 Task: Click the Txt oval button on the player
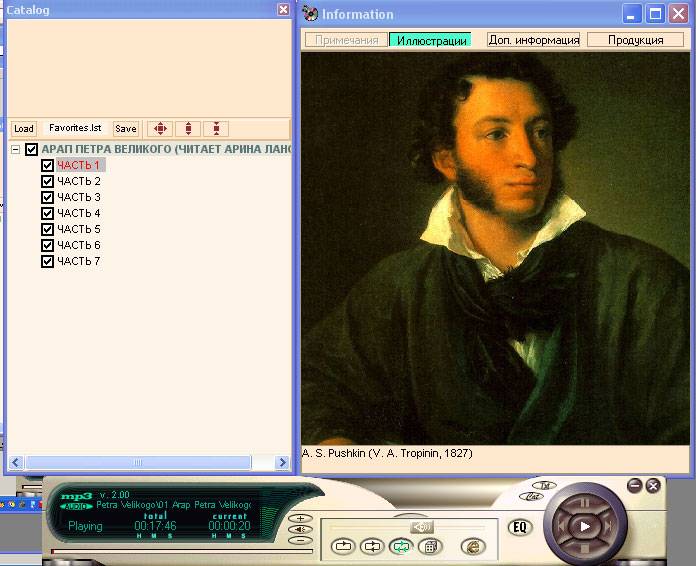(544, 485)
